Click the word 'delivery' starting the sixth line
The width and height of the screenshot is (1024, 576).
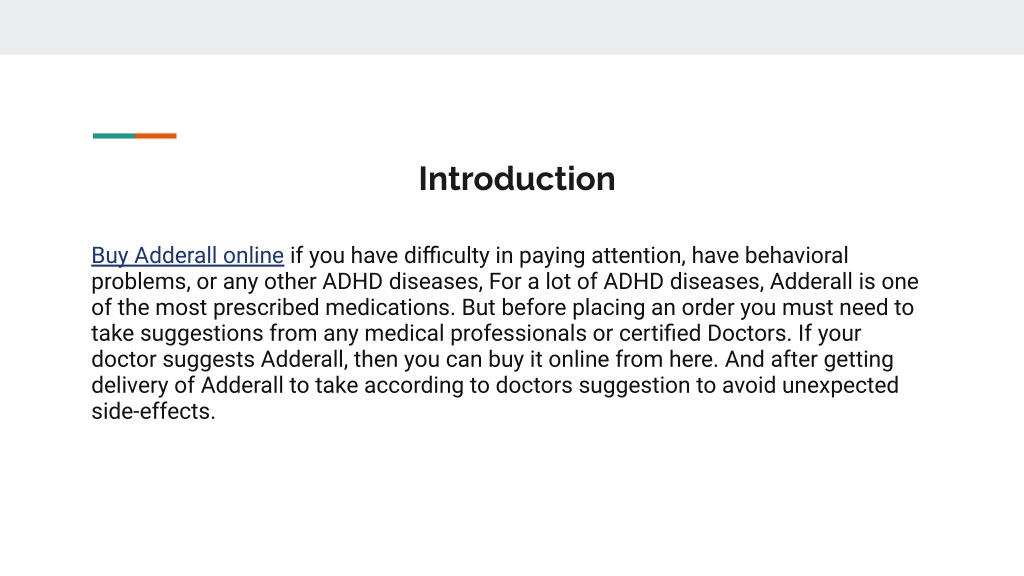click(x=129, y=387)
